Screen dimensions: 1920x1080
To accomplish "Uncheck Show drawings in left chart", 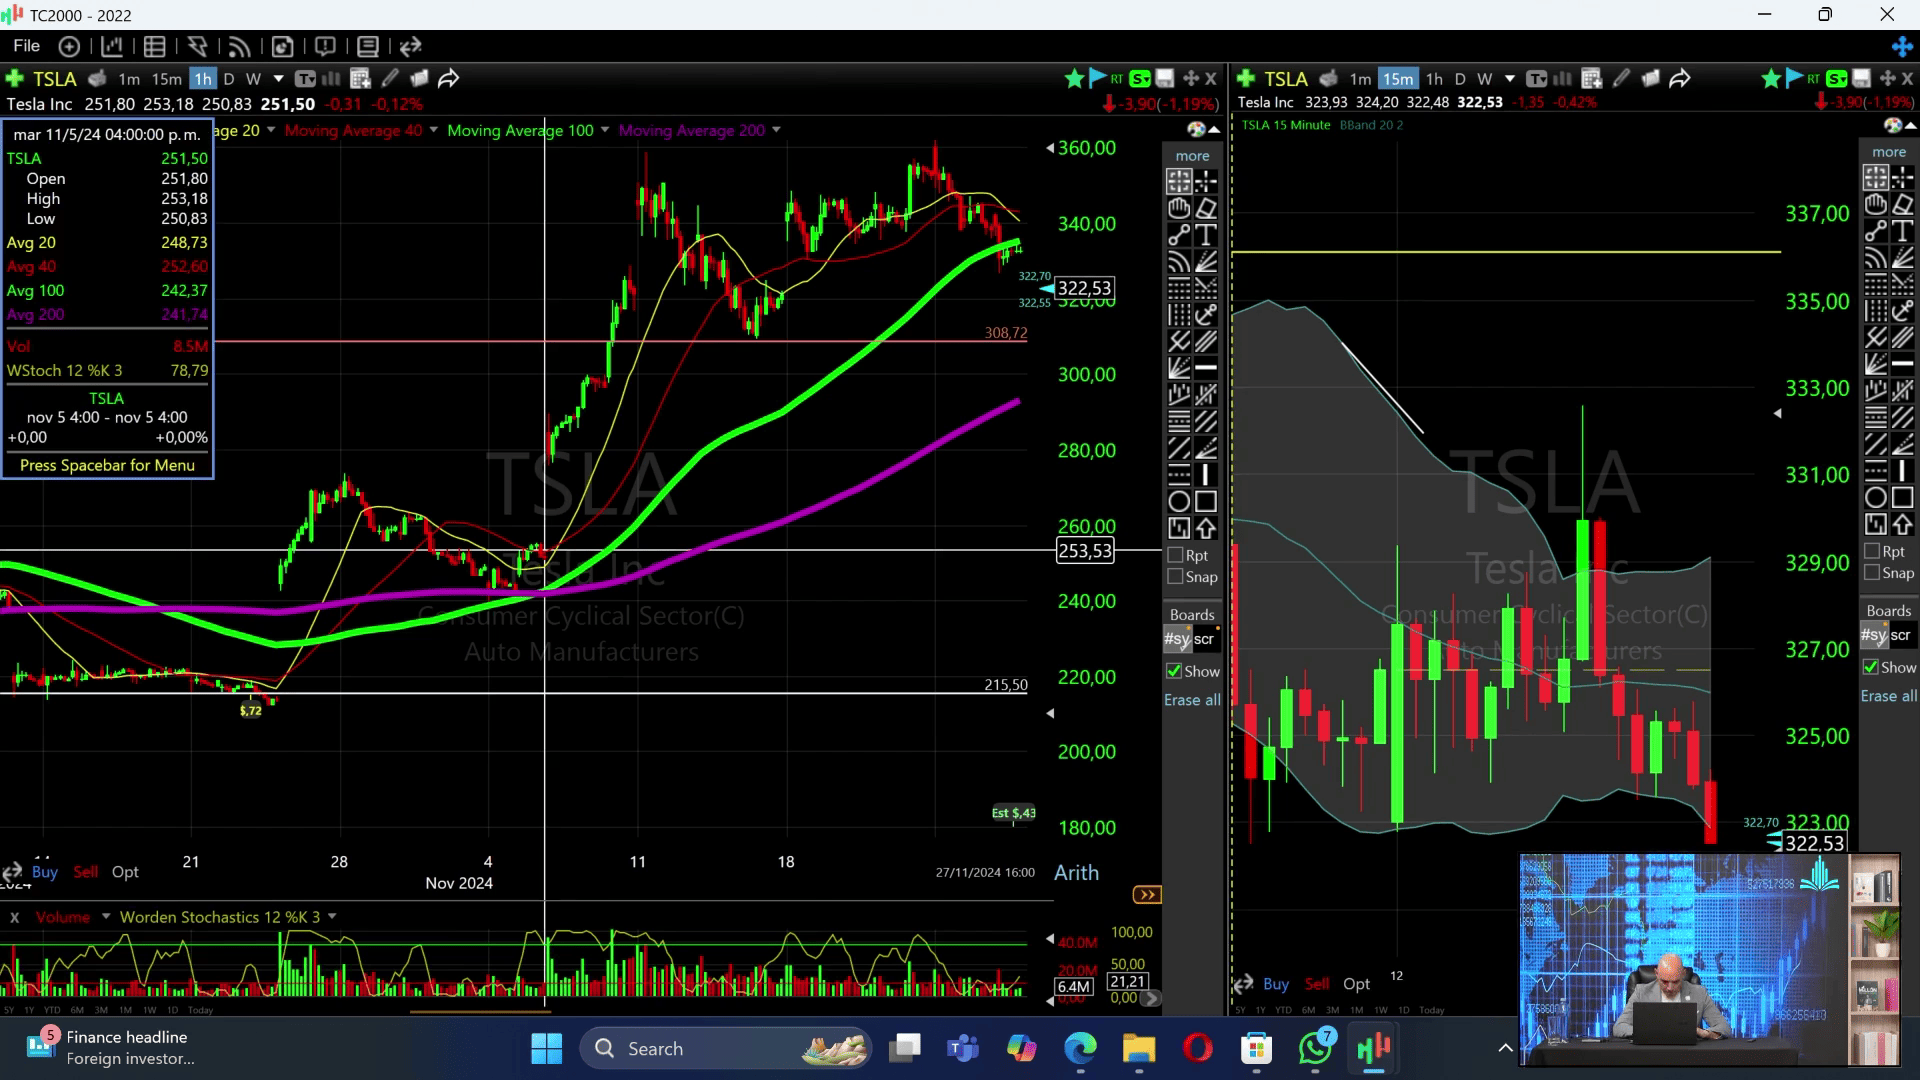I will click(x=1175, y=671).
